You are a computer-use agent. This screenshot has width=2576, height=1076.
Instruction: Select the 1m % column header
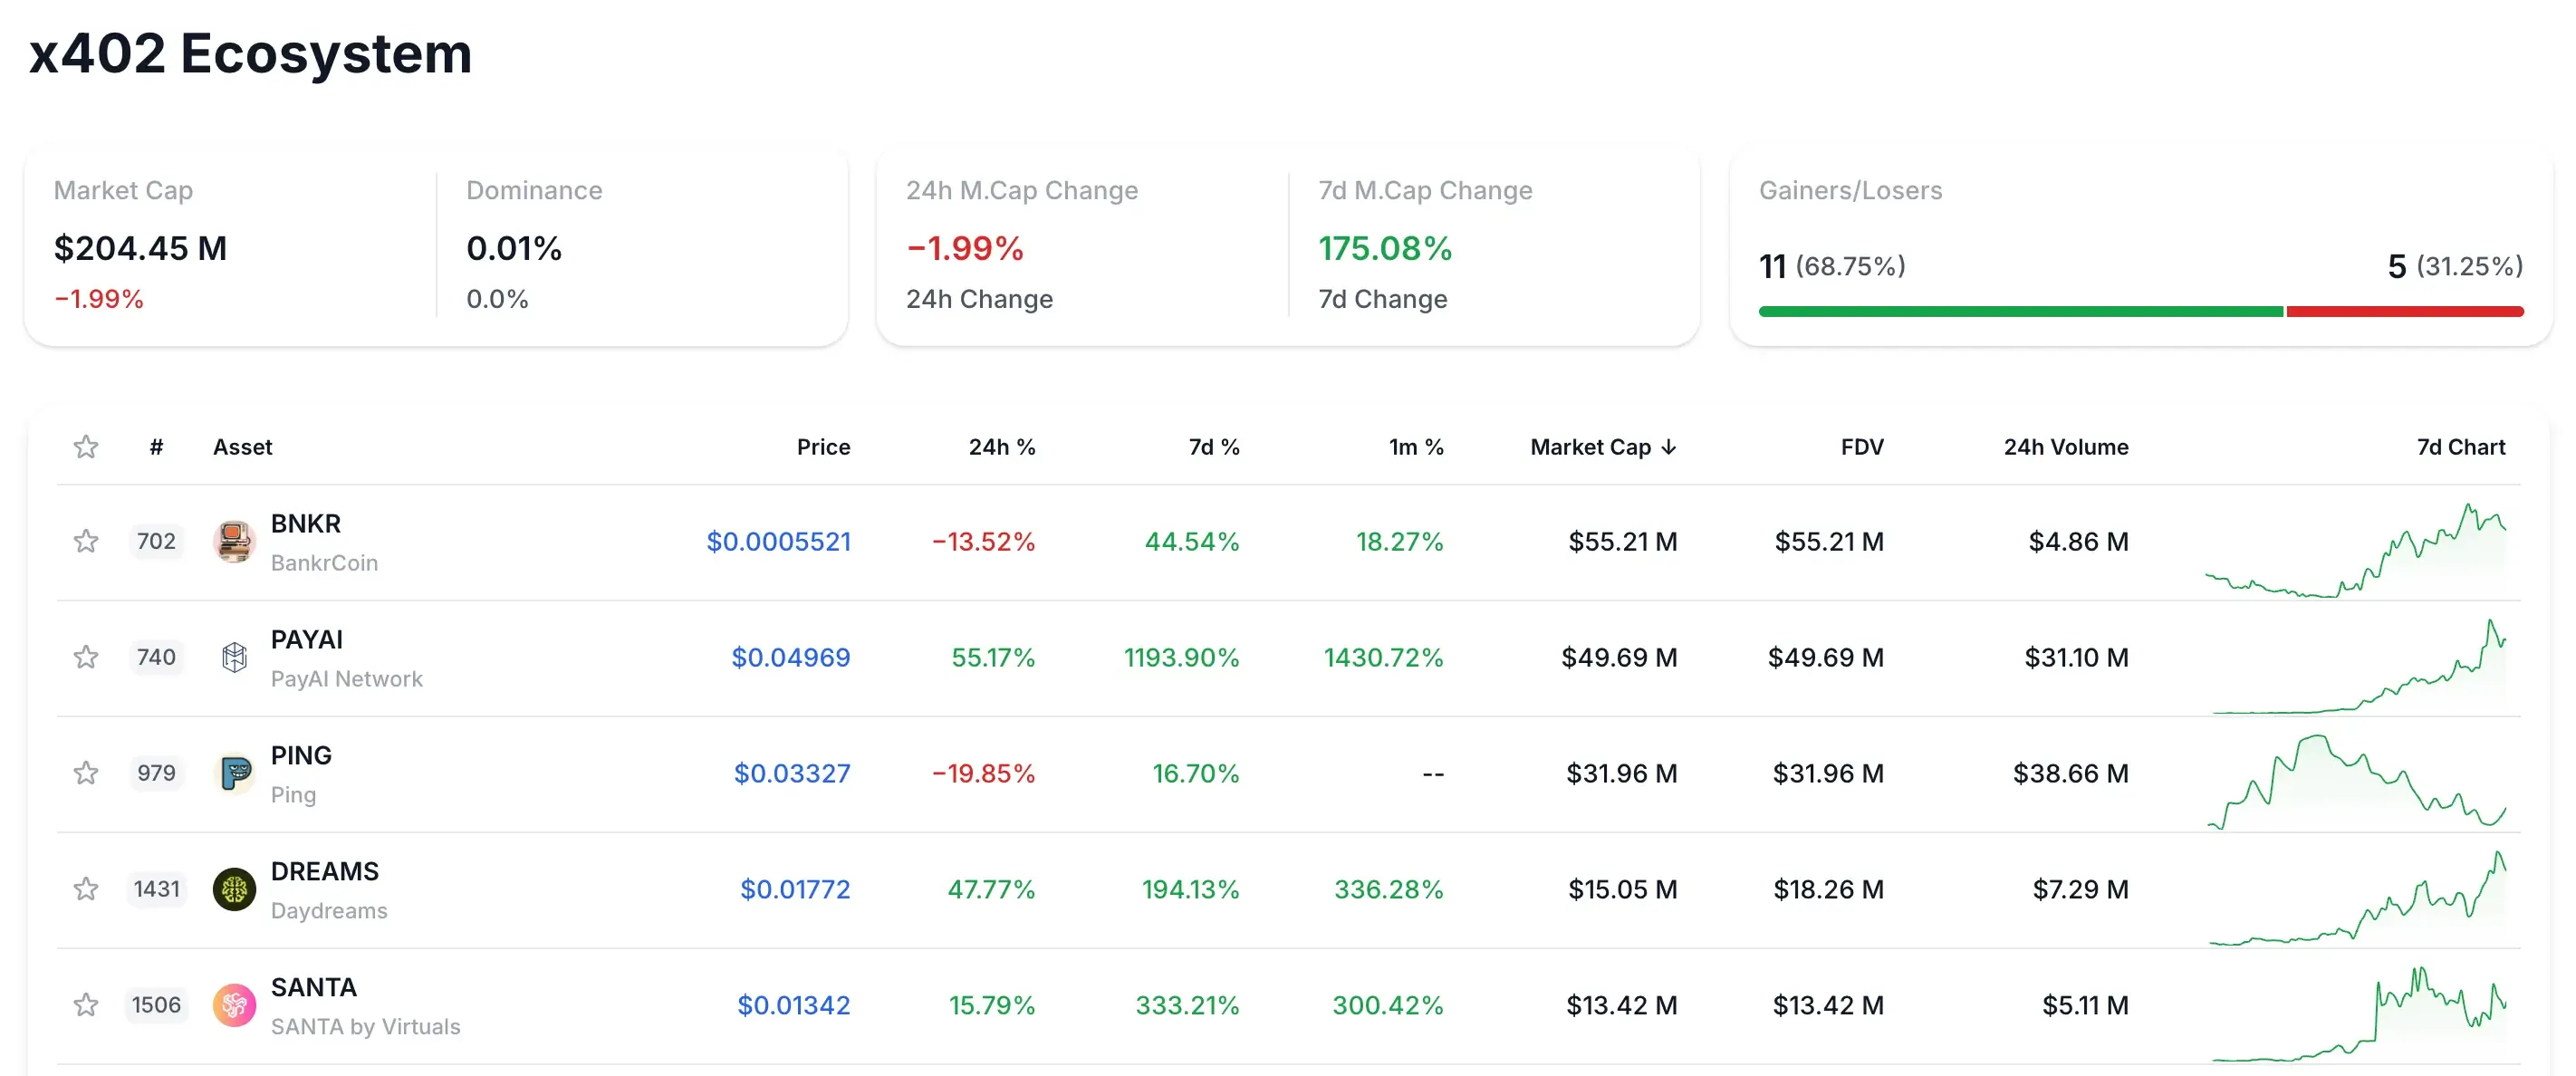tap(1416, 447)
